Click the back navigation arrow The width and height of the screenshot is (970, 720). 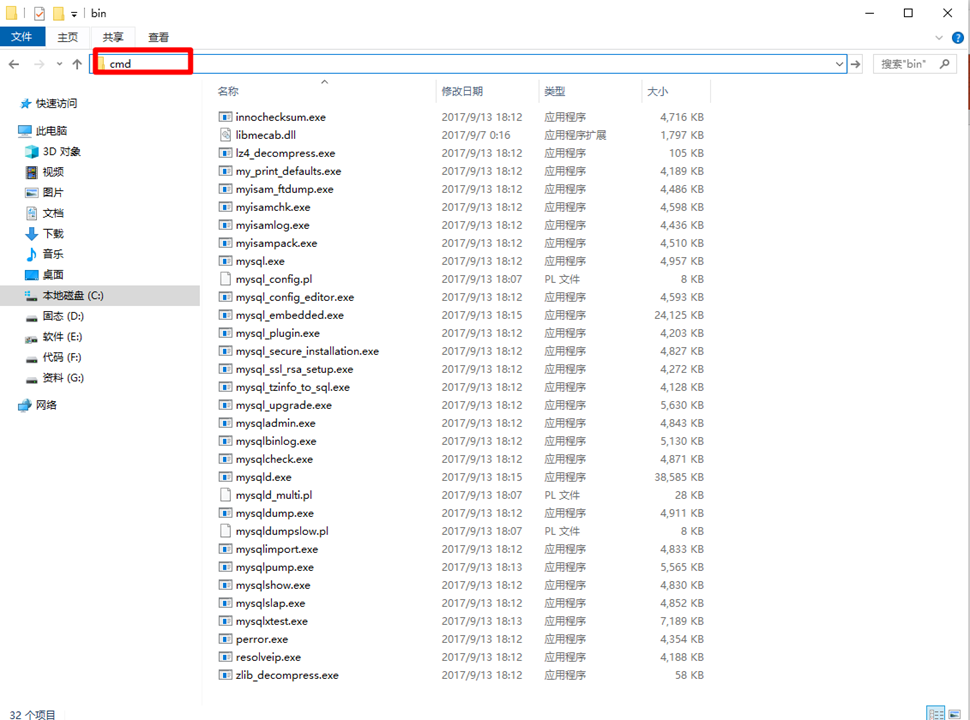coord(14,64)
